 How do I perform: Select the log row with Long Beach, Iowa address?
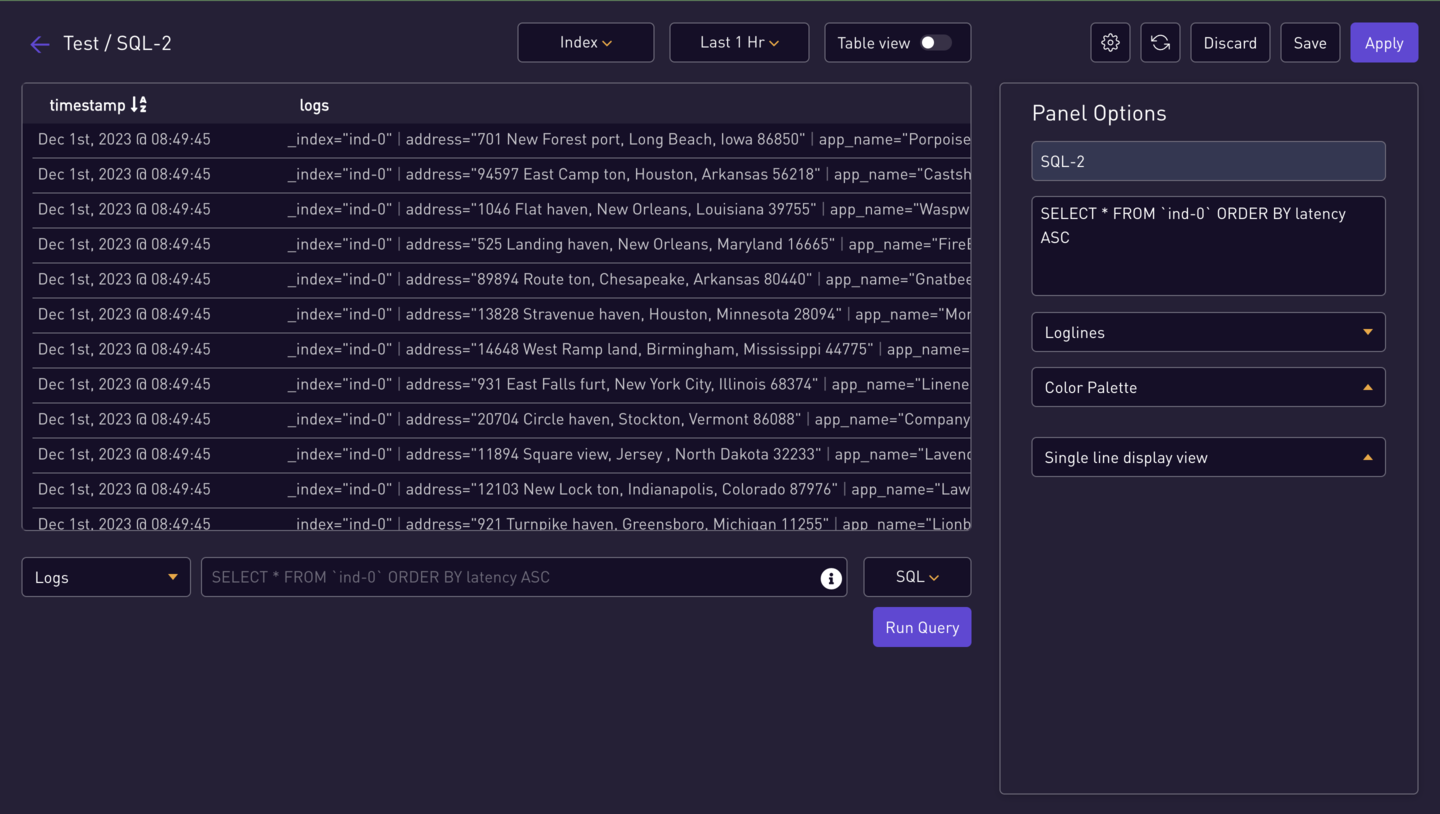point(501,140)
